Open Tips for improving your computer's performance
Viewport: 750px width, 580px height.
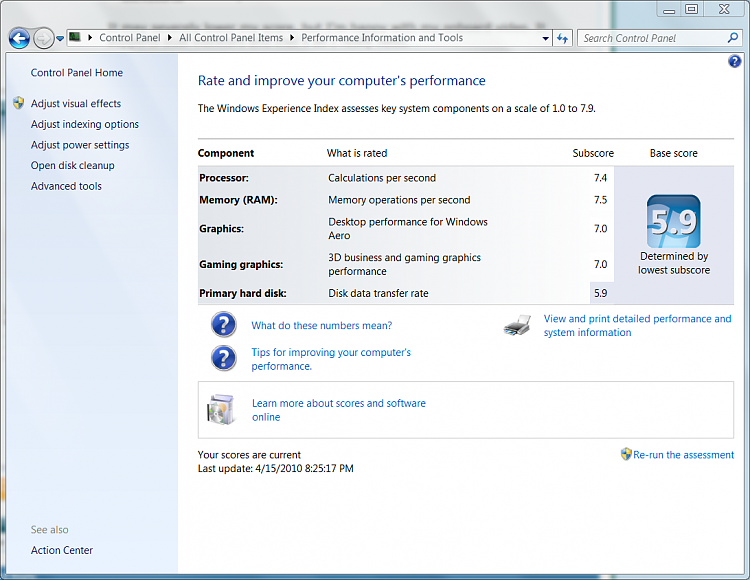331,359
